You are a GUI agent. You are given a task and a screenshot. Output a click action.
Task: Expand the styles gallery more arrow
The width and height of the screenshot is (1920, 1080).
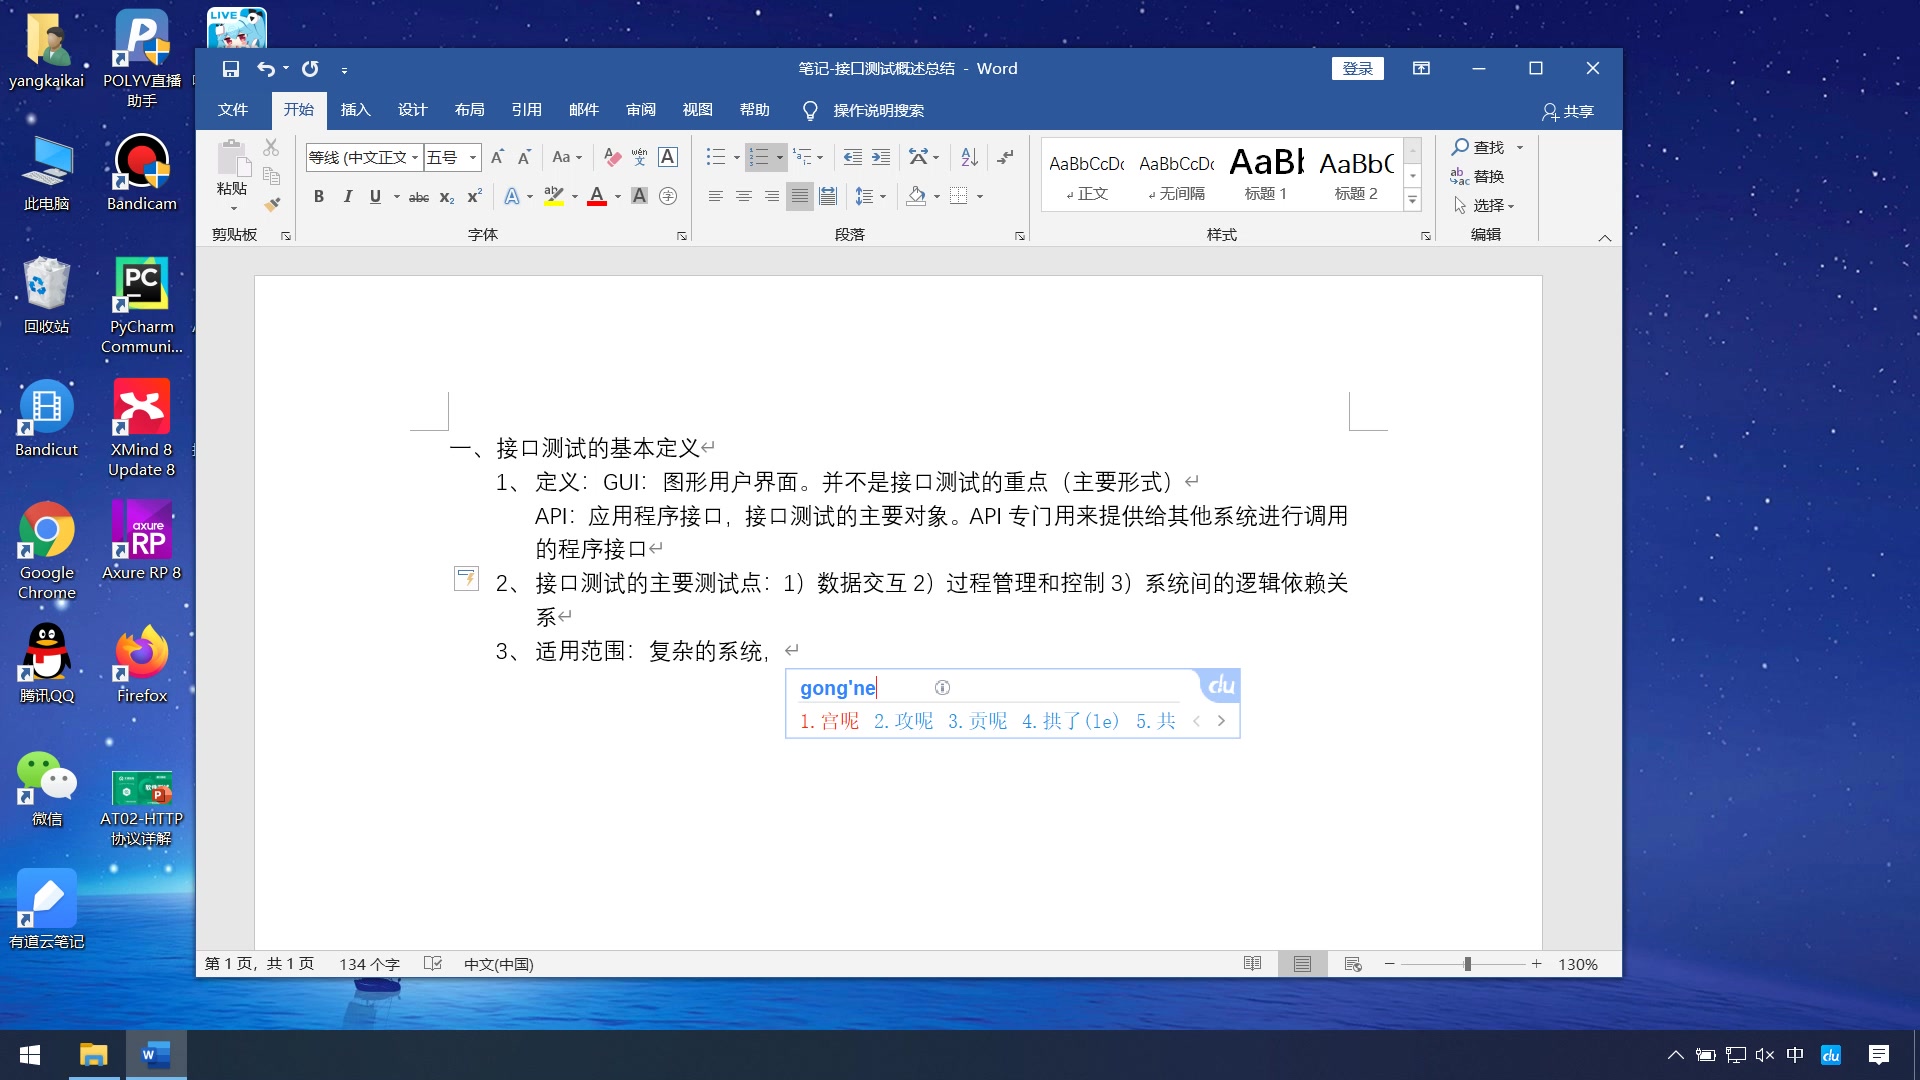(1412, 200)
